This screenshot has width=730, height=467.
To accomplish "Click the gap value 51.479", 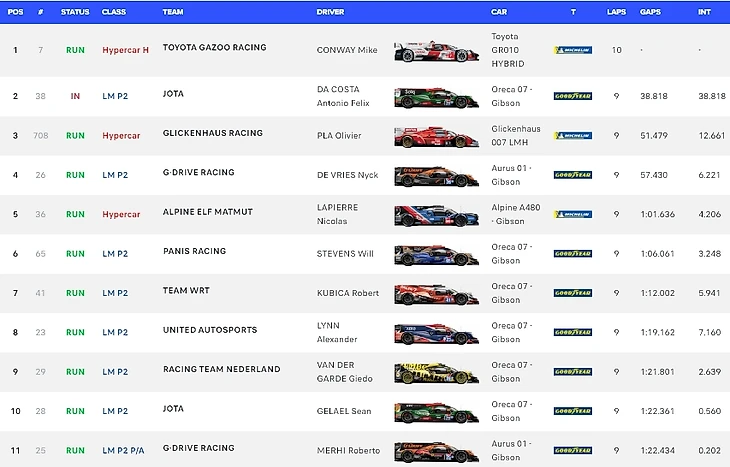I will (x=654, y=135).
